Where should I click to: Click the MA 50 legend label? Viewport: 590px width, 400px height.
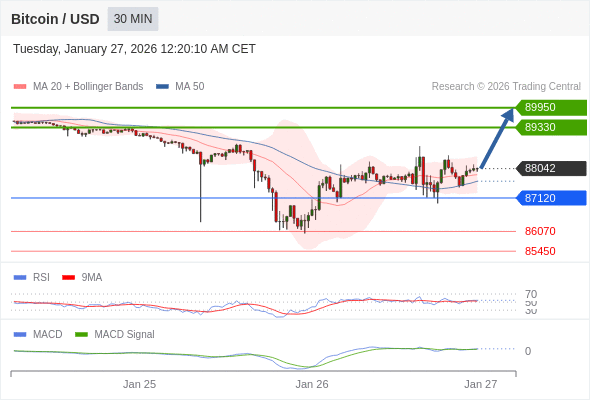[x=190, y=87]
